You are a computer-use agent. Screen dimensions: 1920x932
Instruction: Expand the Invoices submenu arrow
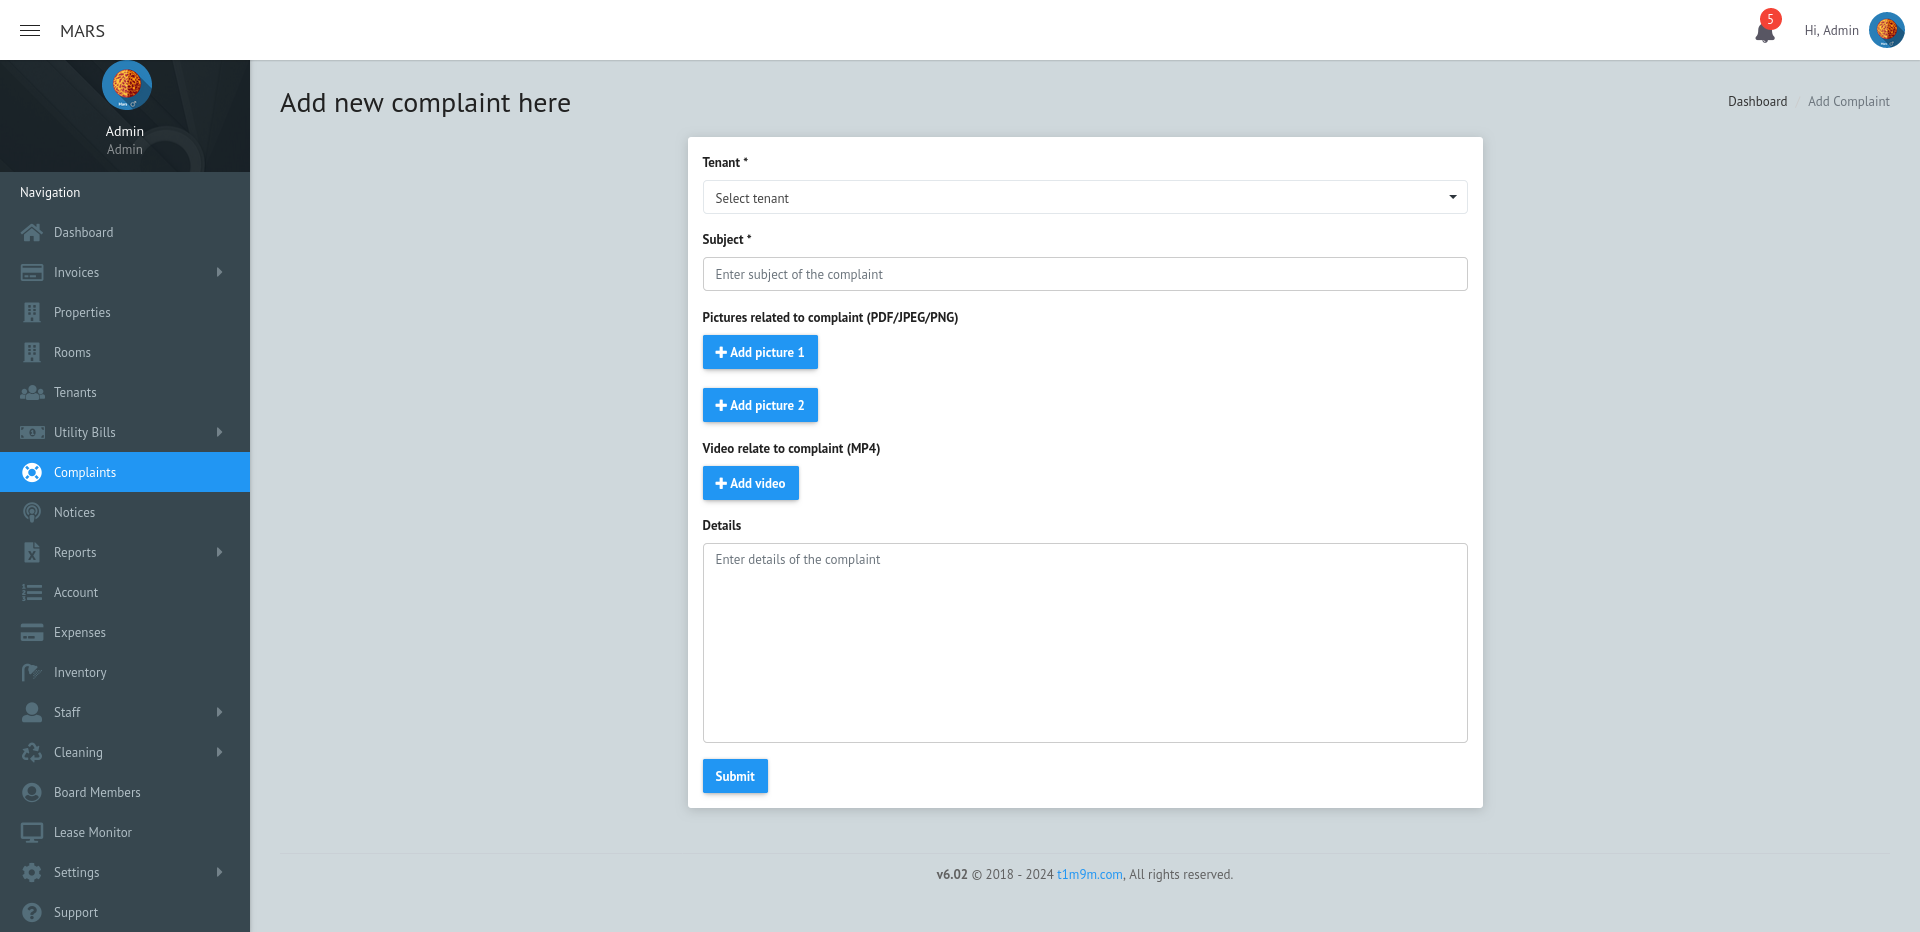219,272
